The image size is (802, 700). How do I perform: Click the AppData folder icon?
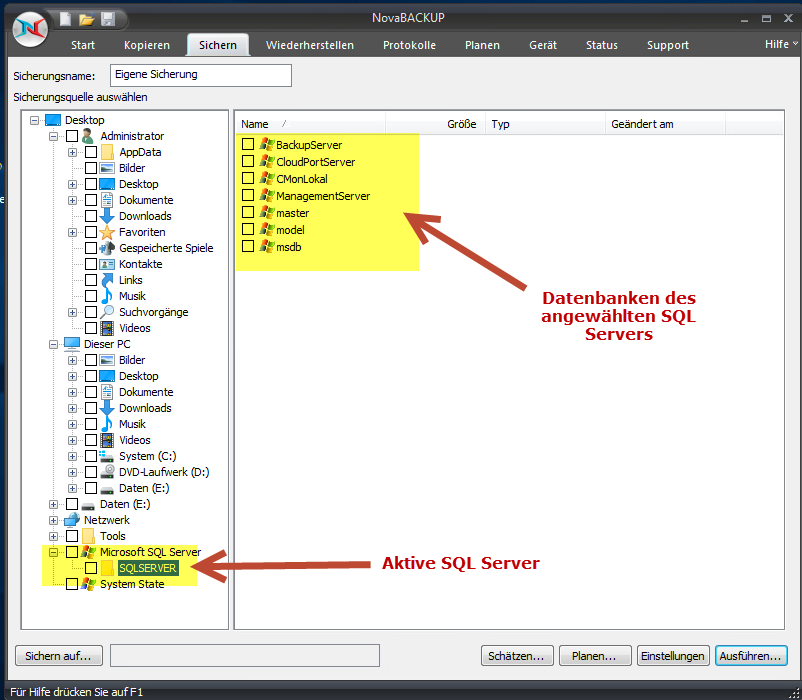pyautogui.click(x=107, y=152)
